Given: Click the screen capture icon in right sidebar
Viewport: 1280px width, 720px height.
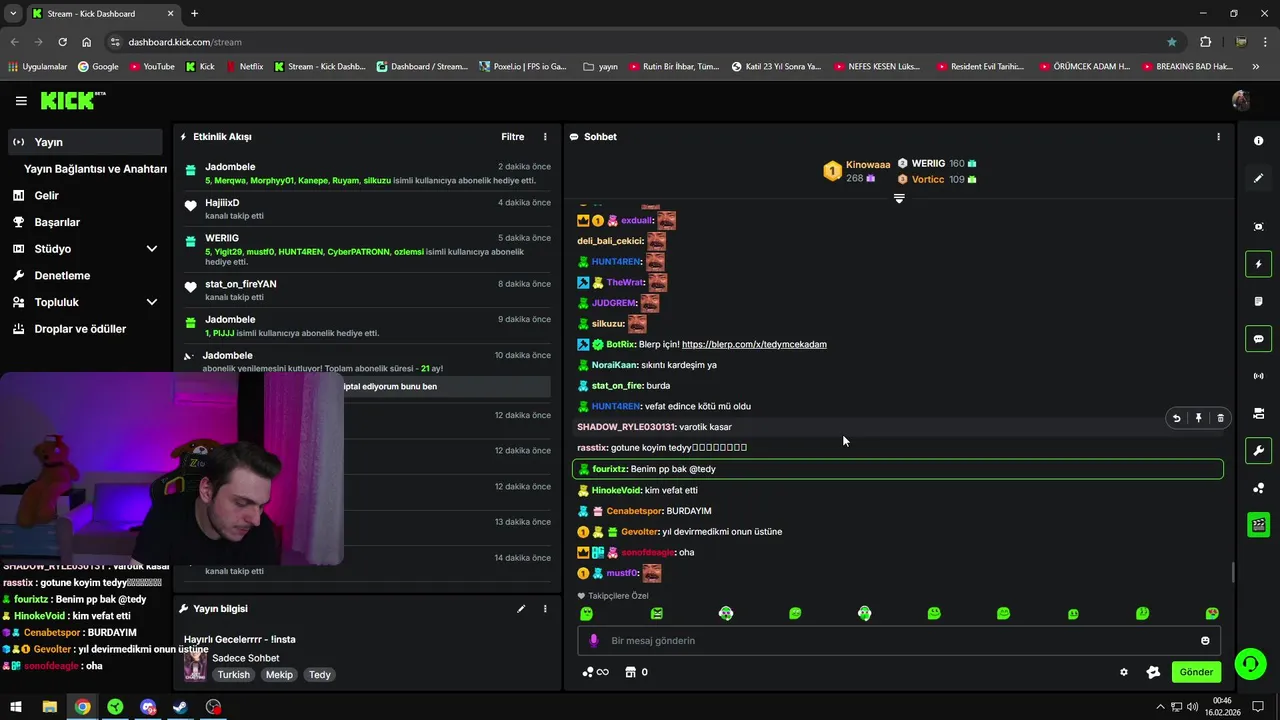Looking at the screenshot, I should point(1258,227).
